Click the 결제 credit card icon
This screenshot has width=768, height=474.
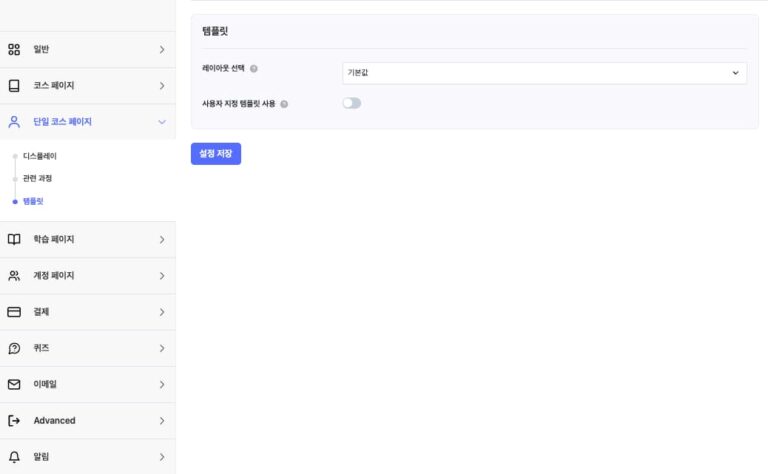14,312
